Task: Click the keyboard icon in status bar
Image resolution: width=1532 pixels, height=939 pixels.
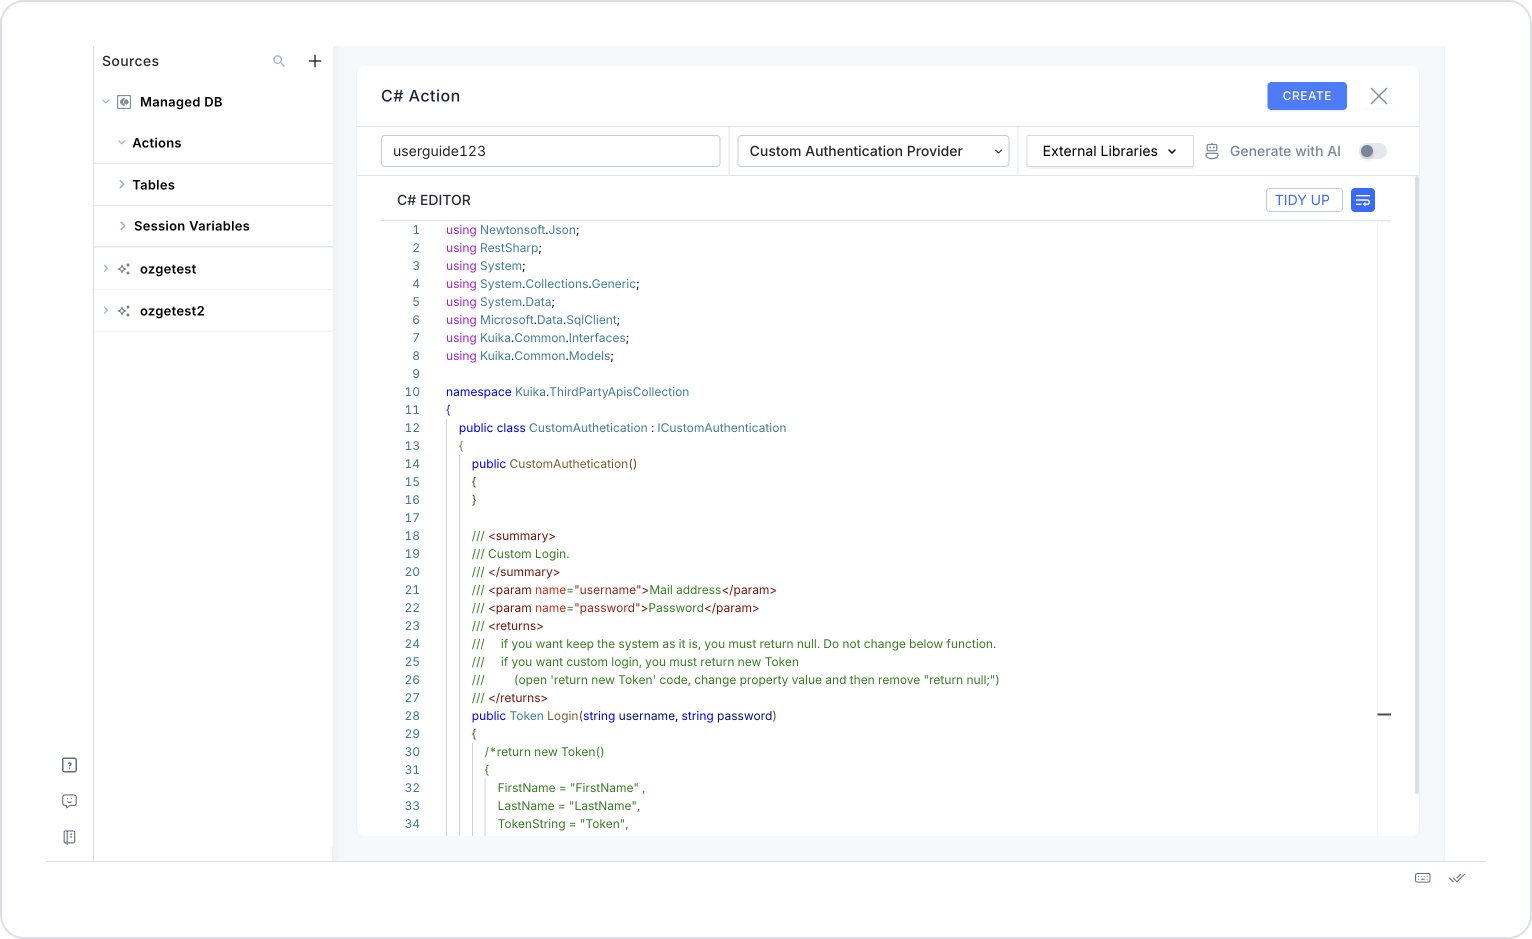Action: point(1423,878)
